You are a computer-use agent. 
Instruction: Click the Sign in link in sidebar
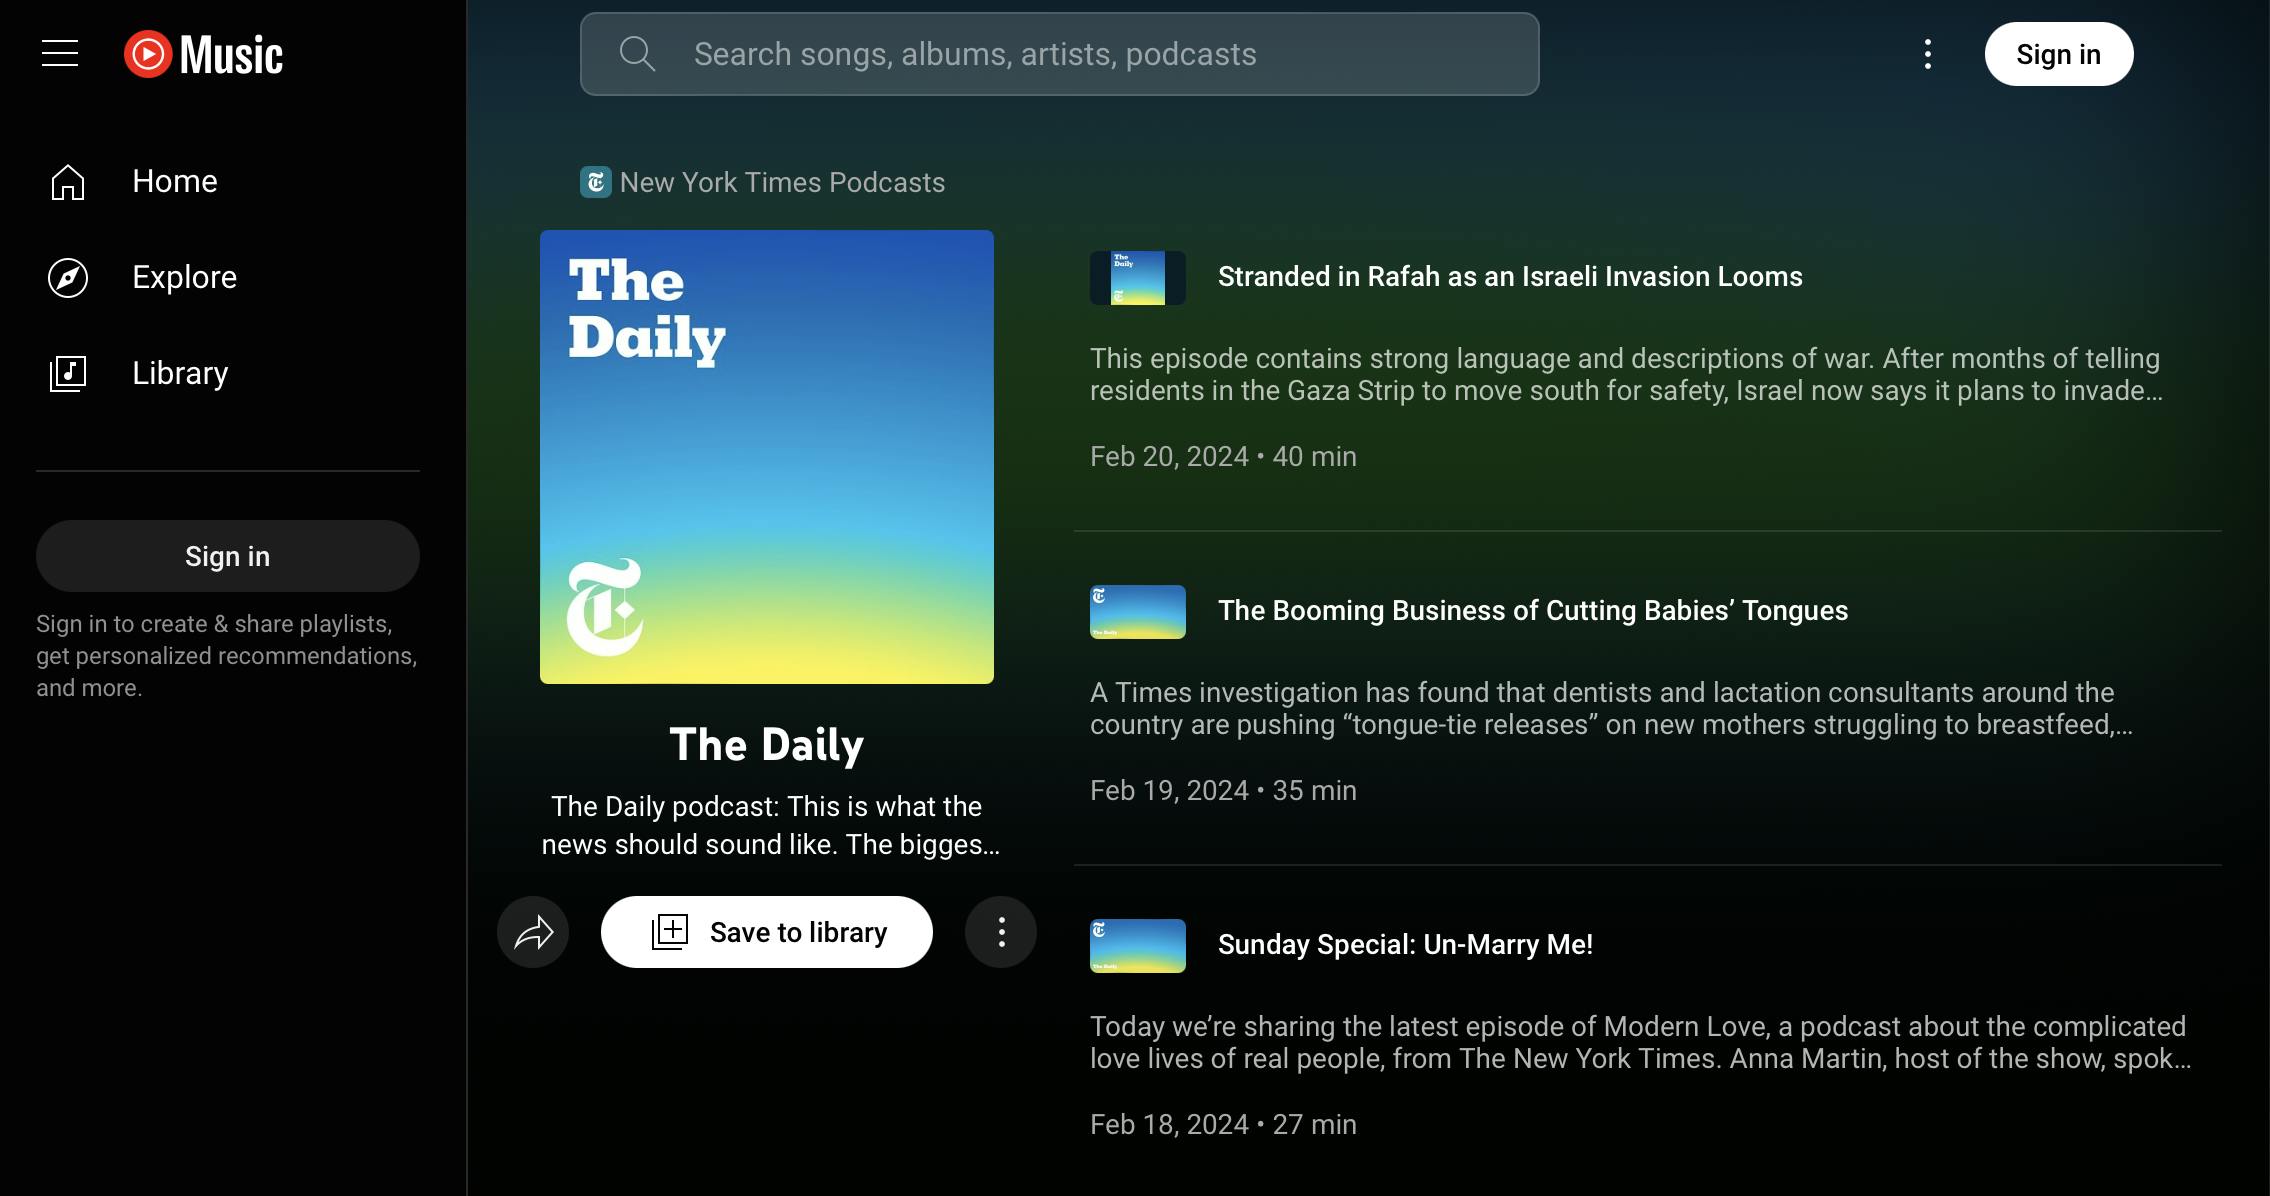tap(227, 555)
